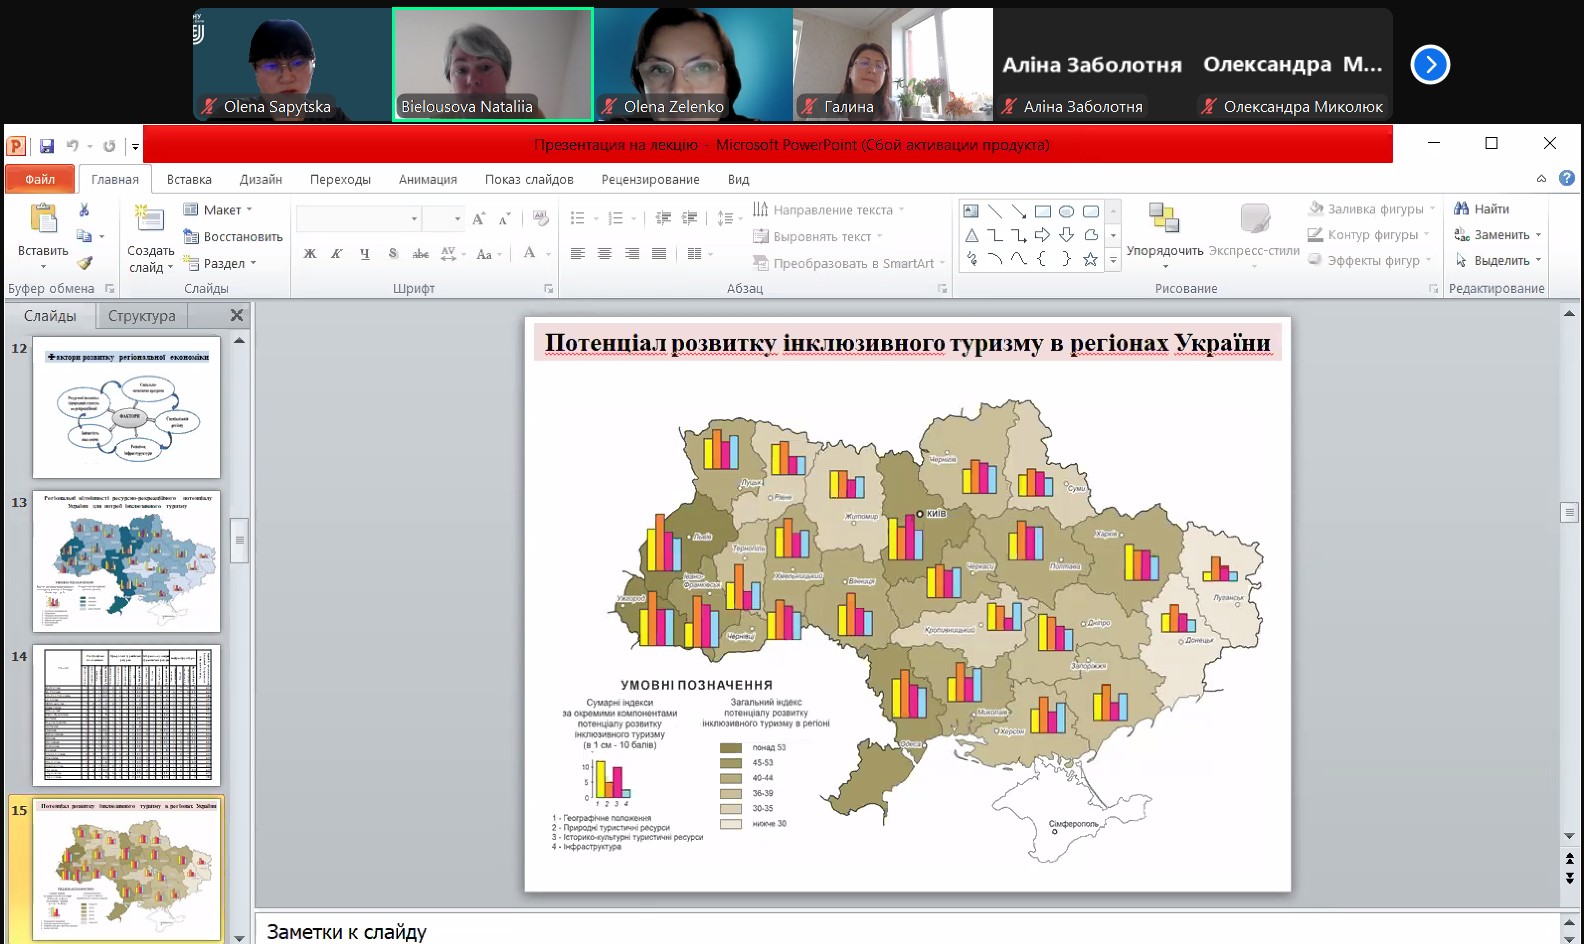Image resolution: width=1584 pixels, height=944 pixels.
Task: Click the Создать слайд new slide button
Action: pos(150,238)
